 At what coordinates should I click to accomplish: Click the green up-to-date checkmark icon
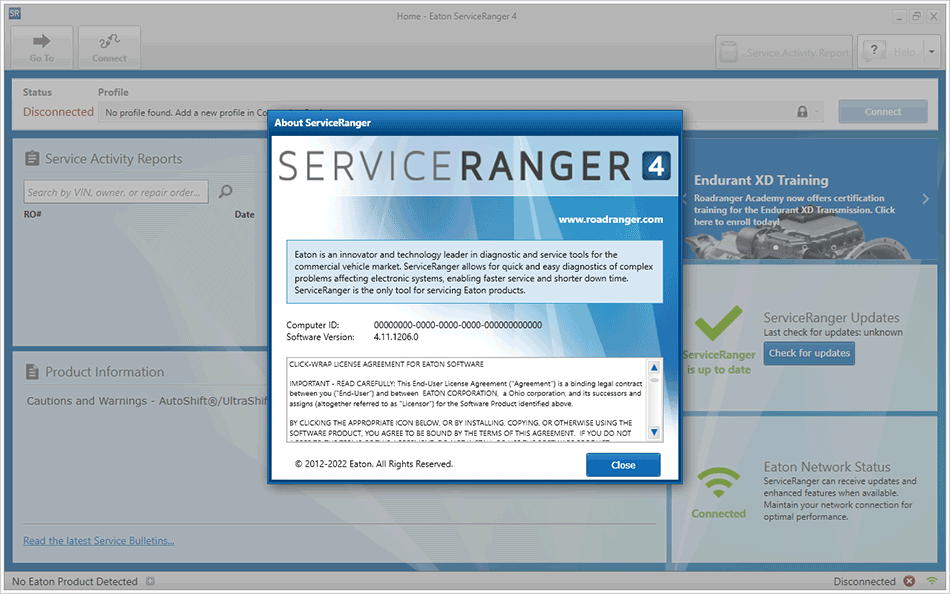tap(718, 322)
